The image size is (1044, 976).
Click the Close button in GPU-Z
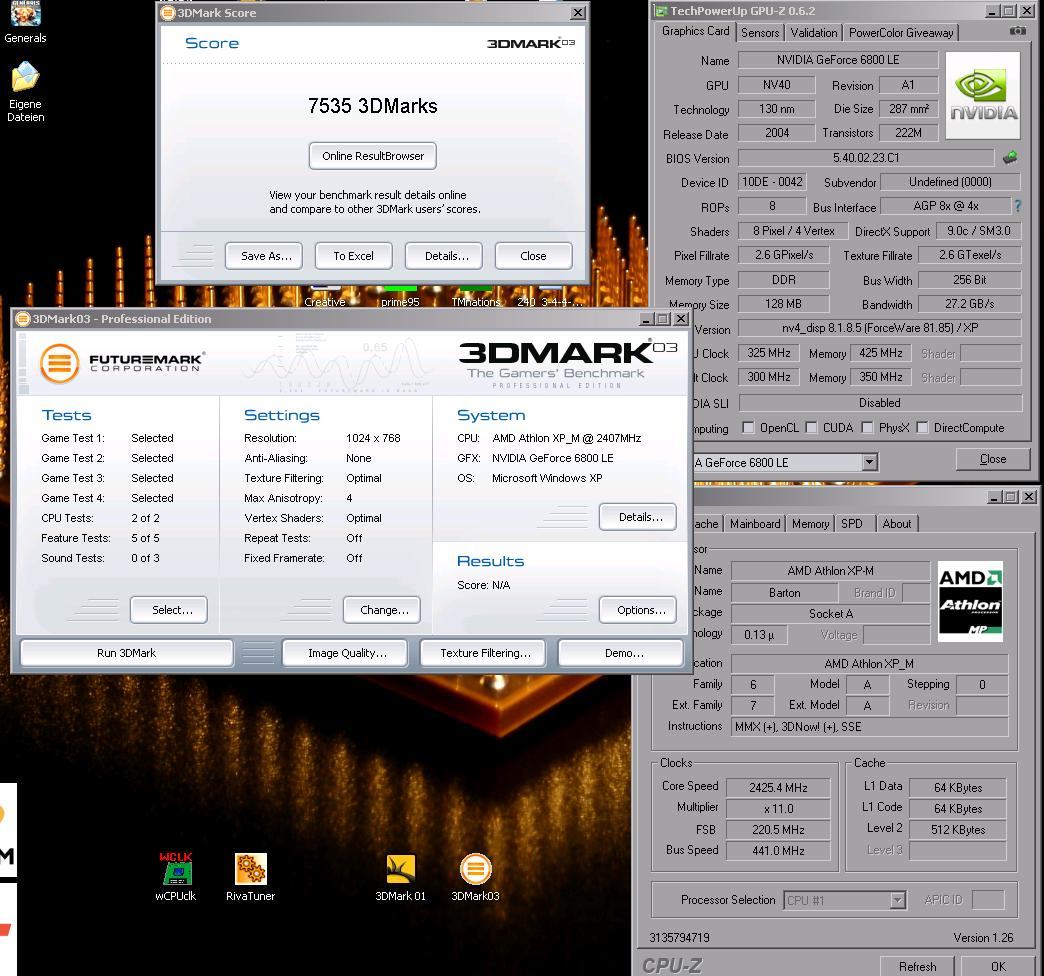[x=993, y=459]
